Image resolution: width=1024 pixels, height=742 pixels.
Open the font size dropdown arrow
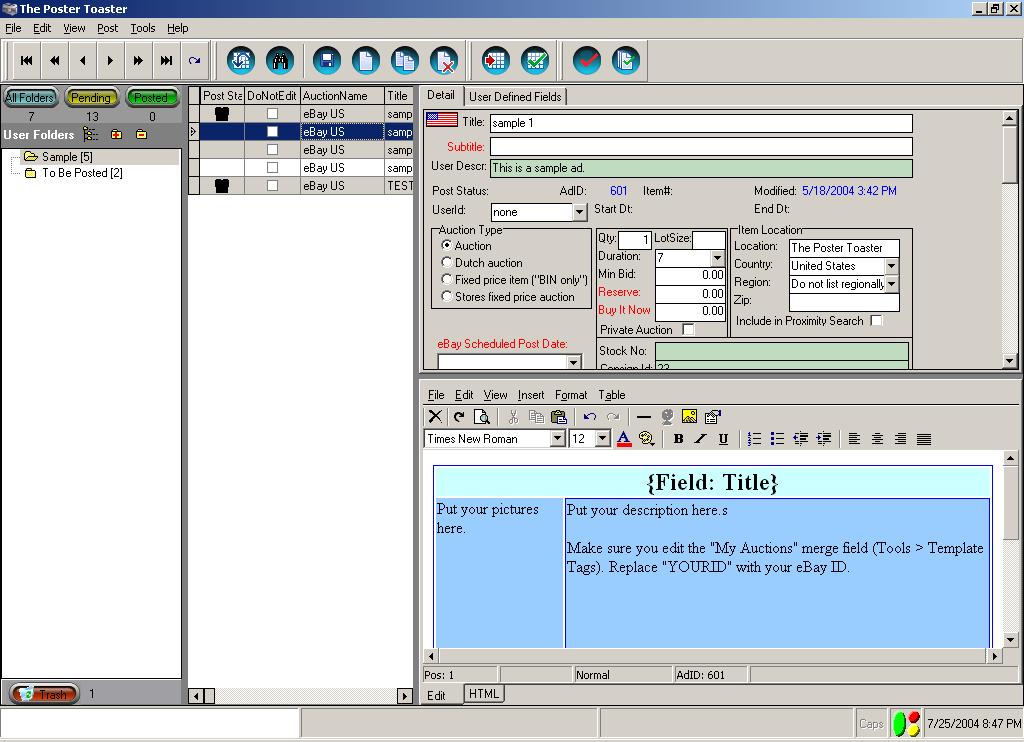tap(603, 439)
